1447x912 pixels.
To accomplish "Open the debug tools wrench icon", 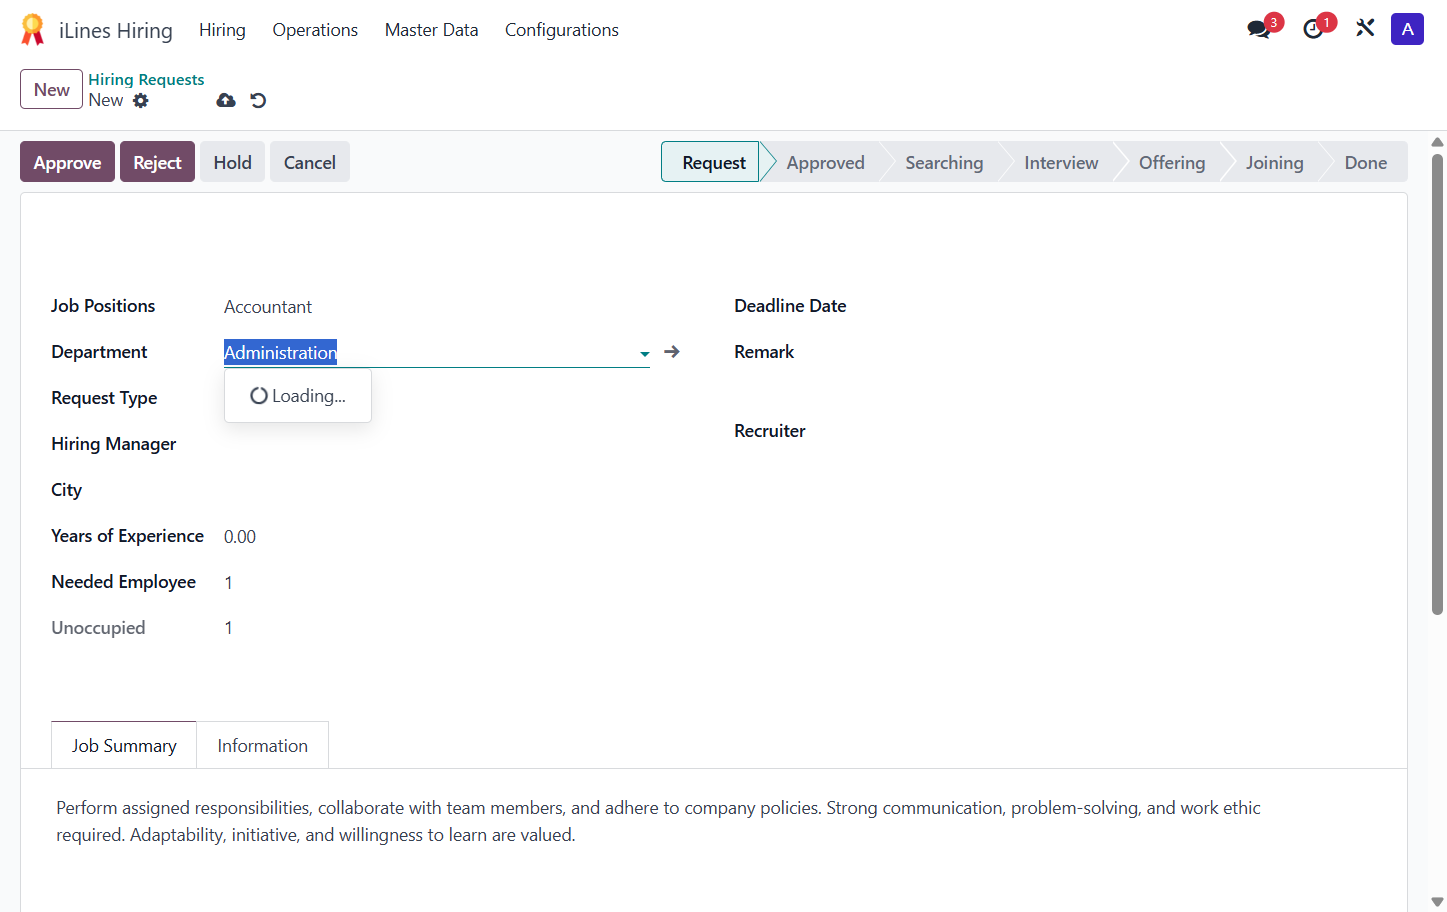I will (1365, 28).
